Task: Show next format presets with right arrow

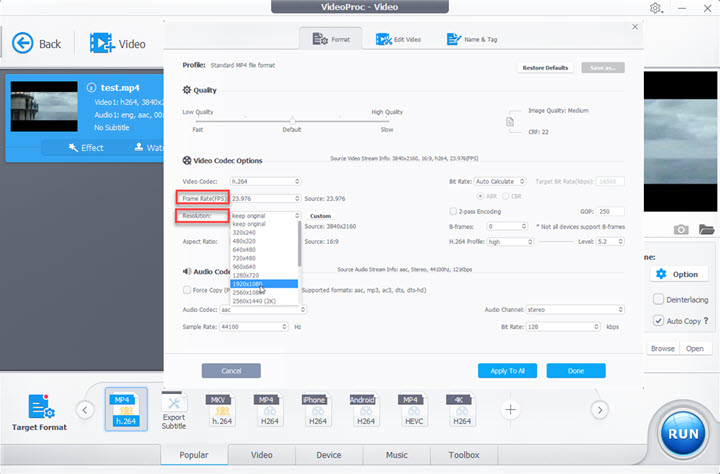Action: coord(600,410)
